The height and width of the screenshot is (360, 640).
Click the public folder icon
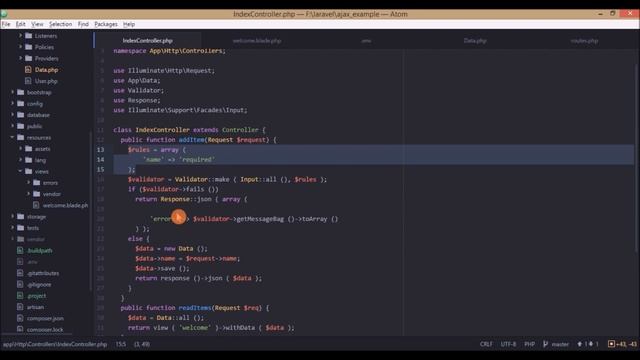coord(21,126)
